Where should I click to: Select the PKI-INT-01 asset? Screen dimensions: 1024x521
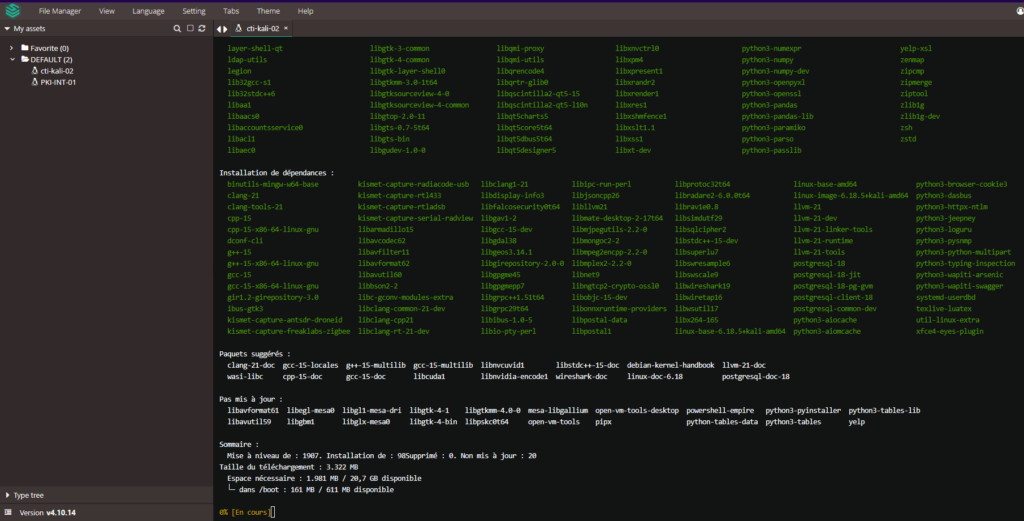point(56,82)
